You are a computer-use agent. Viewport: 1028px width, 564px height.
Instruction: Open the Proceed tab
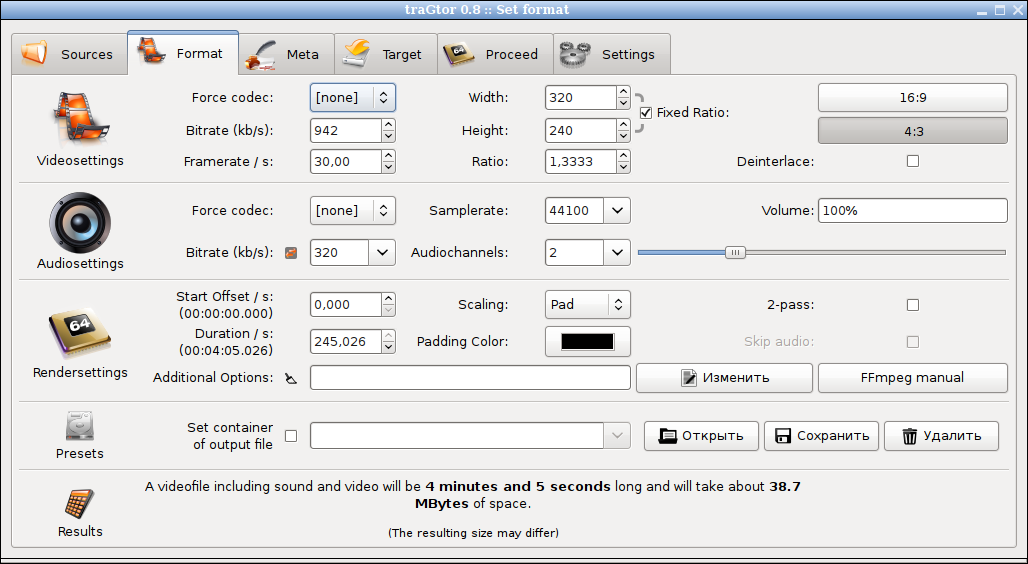click(495, 54)
